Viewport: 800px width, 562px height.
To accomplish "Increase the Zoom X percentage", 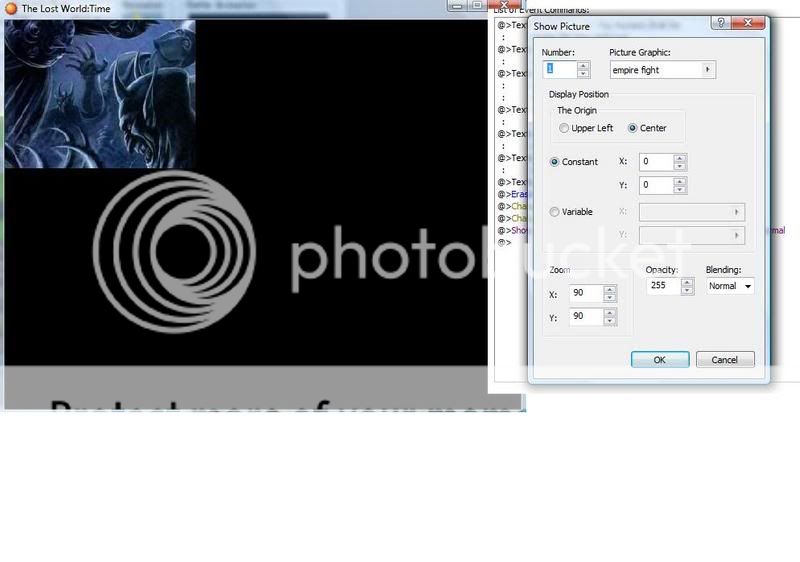I will 610,289.
